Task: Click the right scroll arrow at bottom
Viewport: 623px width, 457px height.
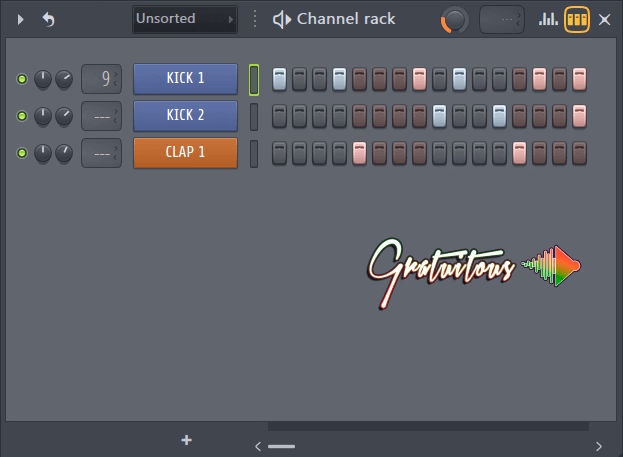Action: point(599,446)
